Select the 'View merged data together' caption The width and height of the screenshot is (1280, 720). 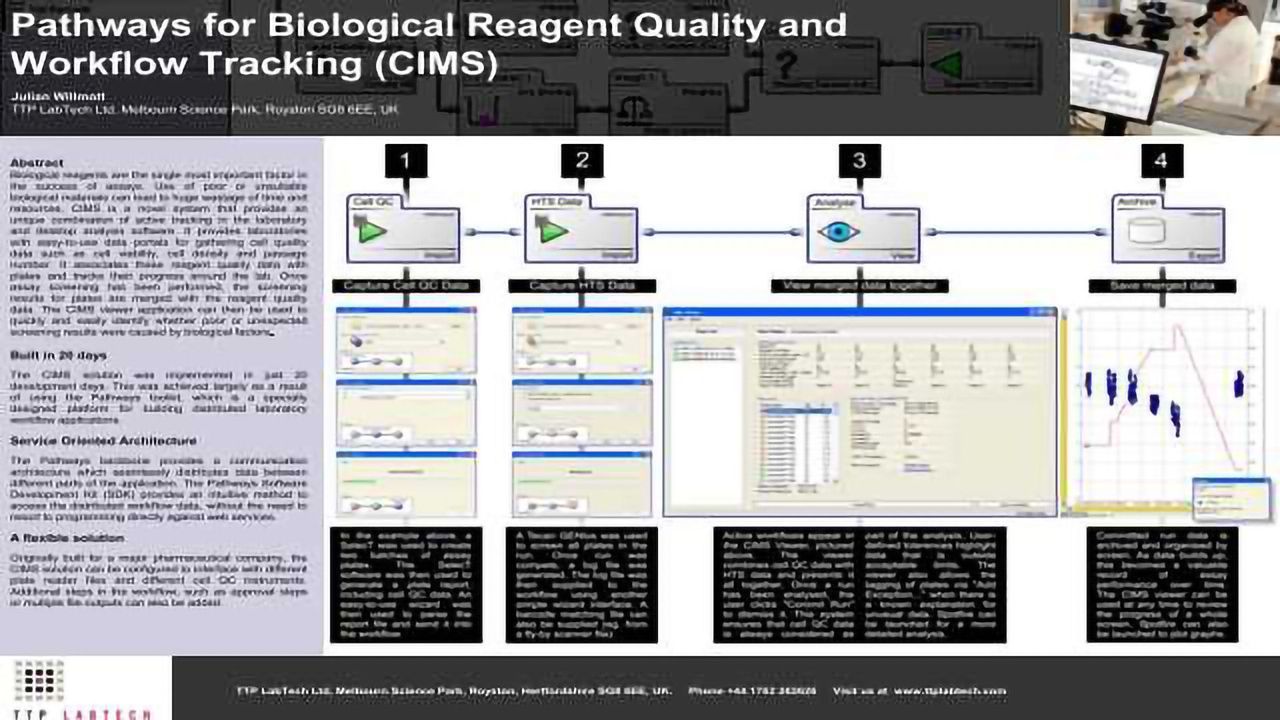pos(860,286)
